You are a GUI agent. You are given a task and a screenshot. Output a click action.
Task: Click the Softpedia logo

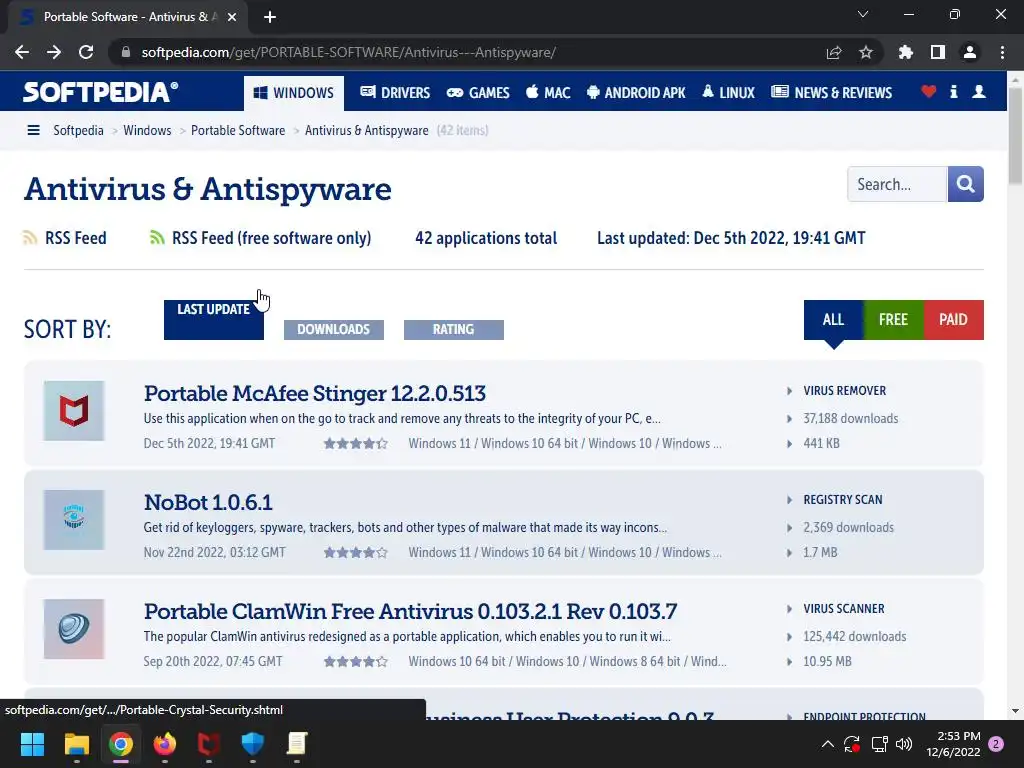[x=101, y=92]
